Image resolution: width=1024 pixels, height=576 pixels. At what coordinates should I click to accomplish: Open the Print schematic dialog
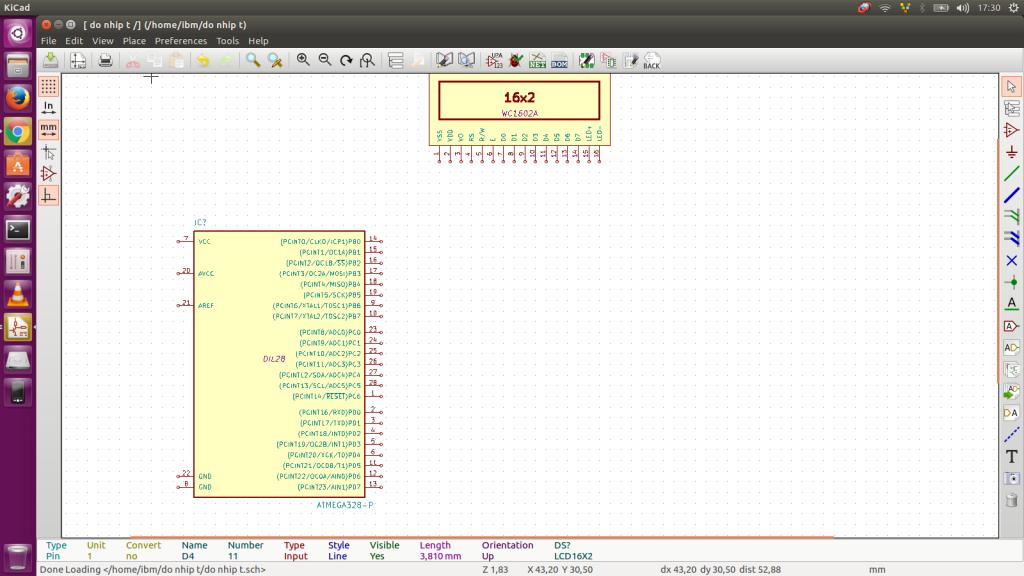coord(105,61)
